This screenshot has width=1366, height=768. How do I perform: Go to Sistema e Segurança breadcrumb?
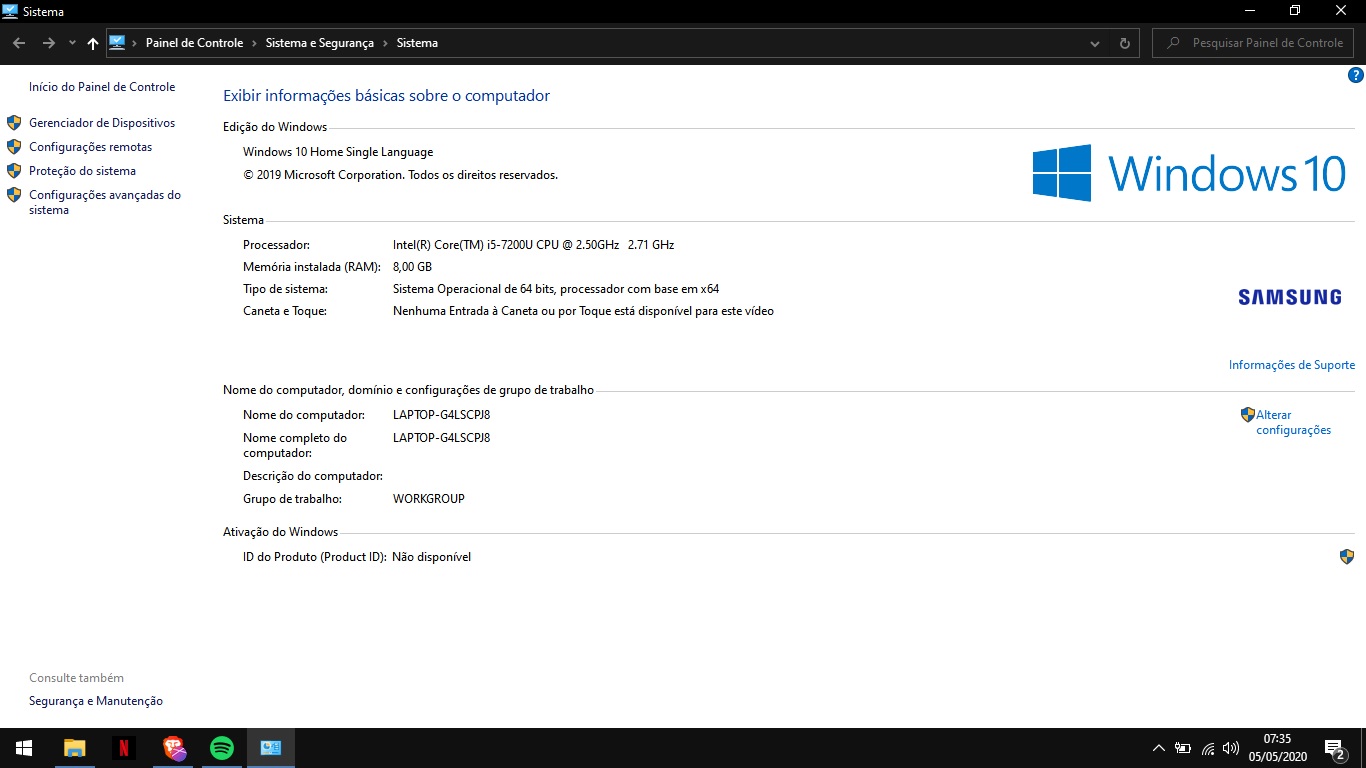point(319,43)
